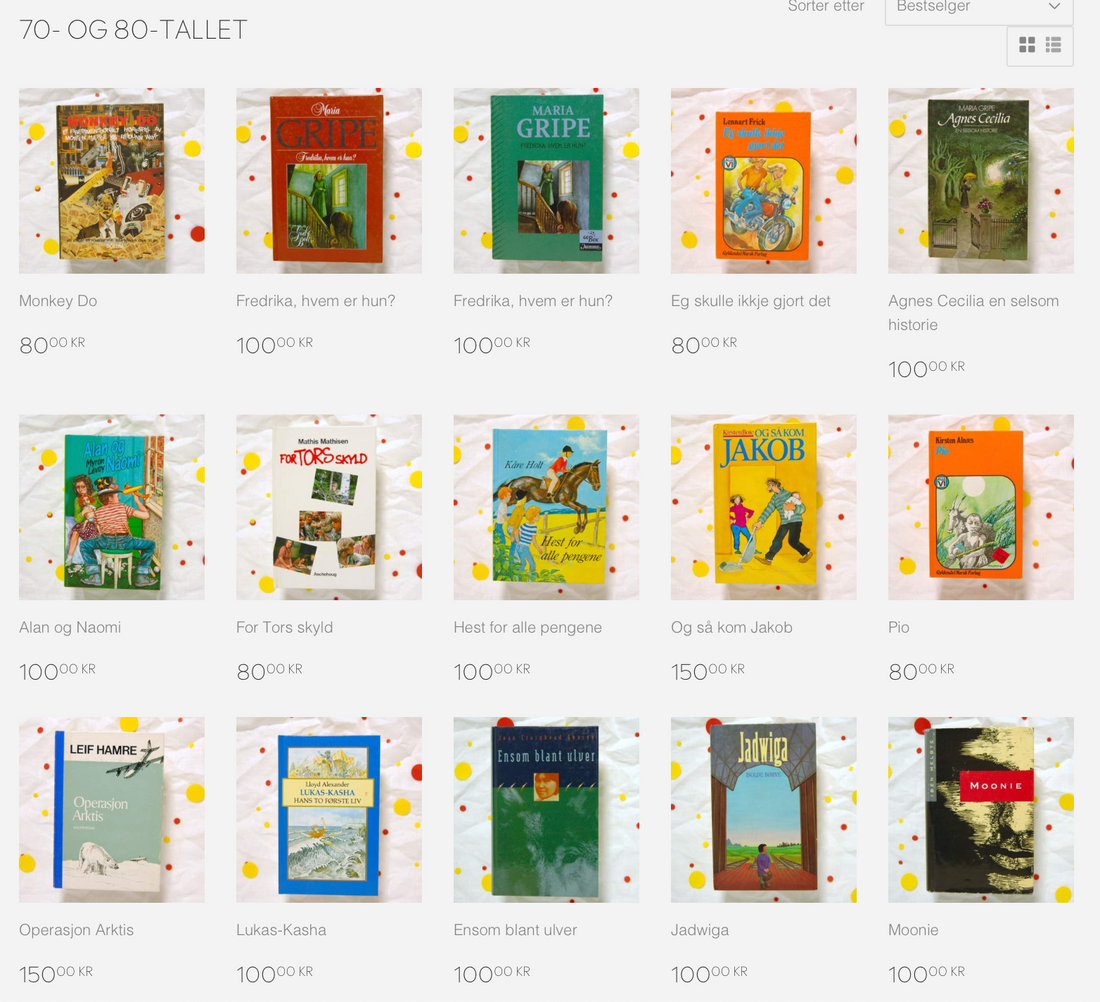Click the Bestselger dropdown chevron arrow
This screenshot has height=1002, width=1100.
[x=1054, y=7]
